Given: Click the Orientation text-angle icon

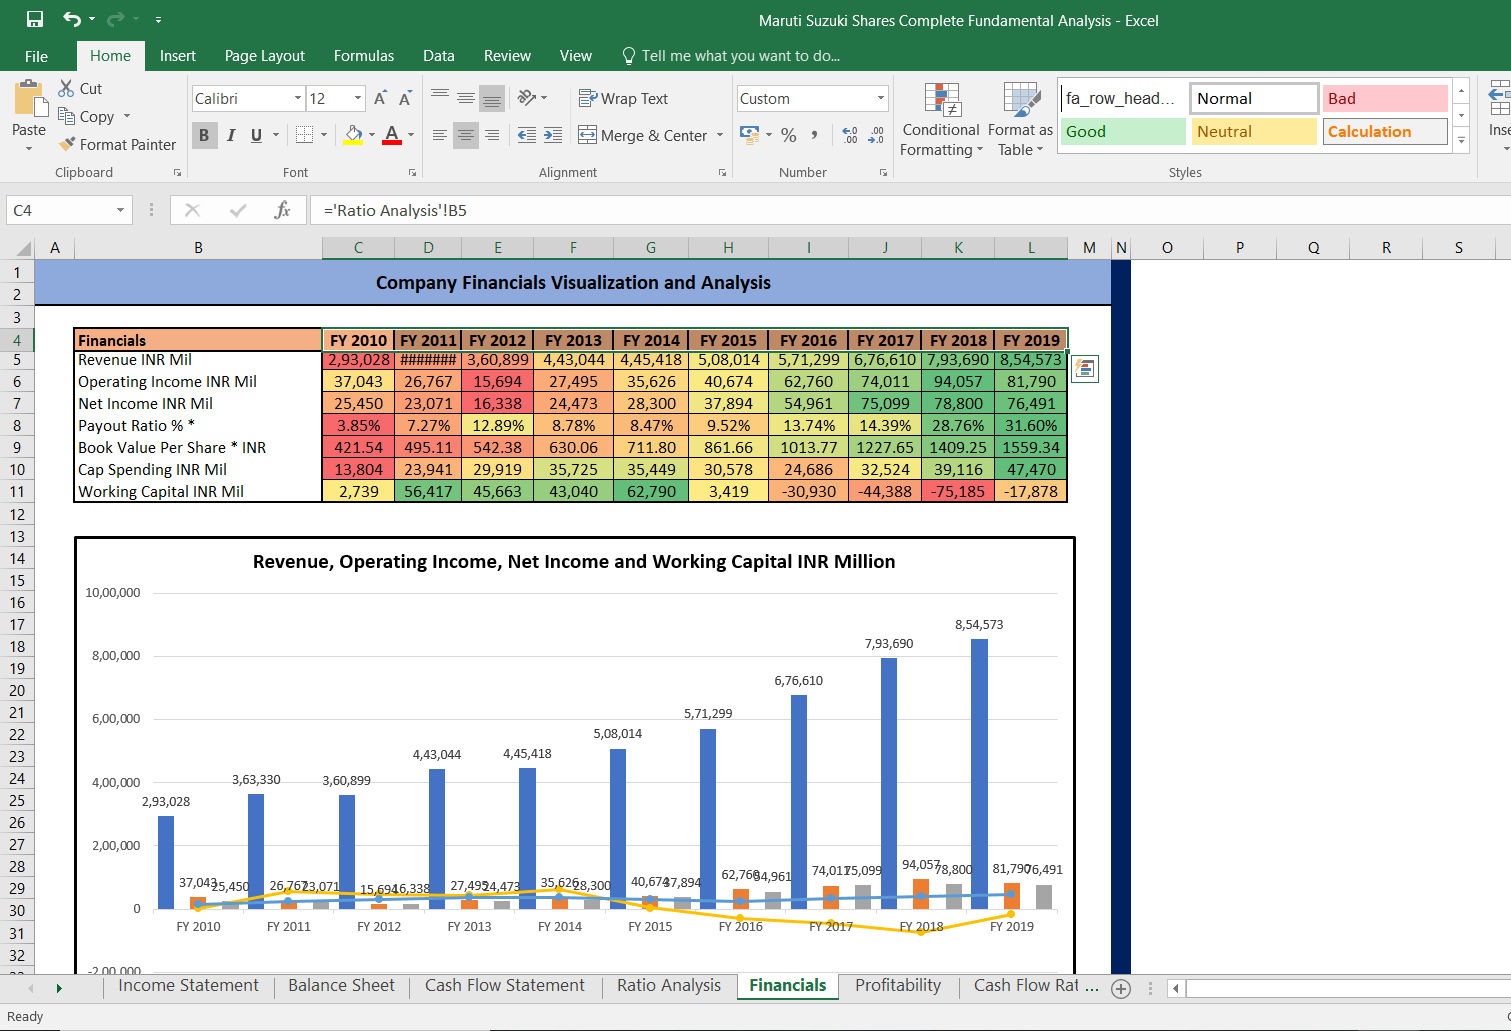Looking at the screenshot, I should [527, 98].
